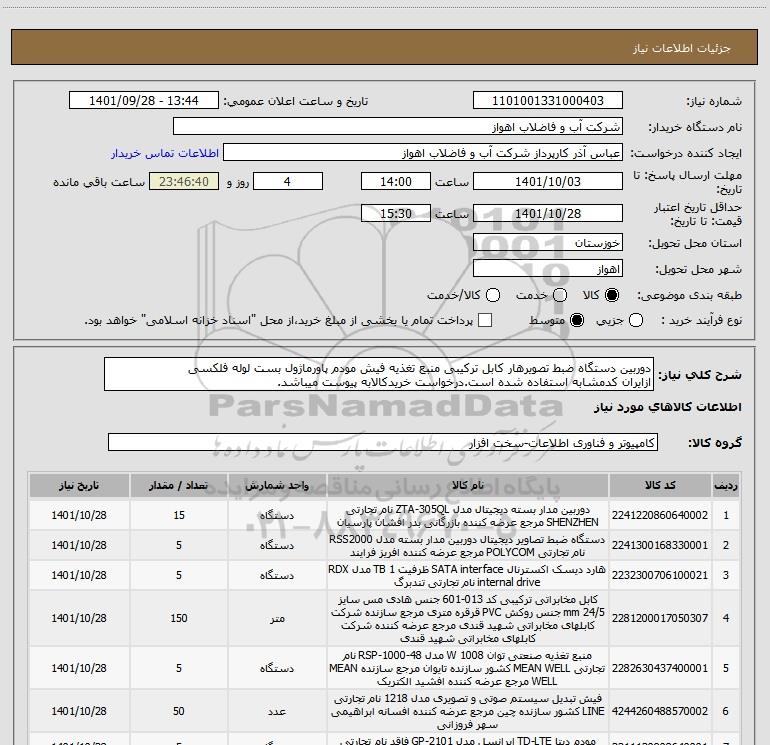770x745 pixels.
Task: Click the validity time field 15:30
Action: click(x=396, y=213)
